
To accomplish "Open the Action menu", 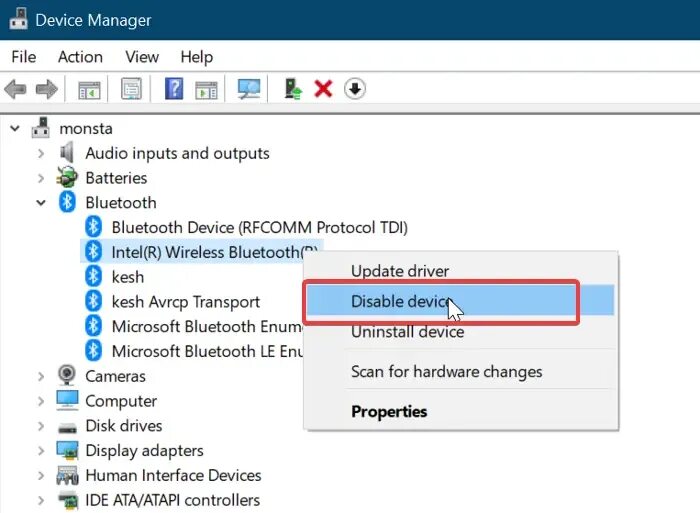I will pyautogui.click(x=80, y=57).
